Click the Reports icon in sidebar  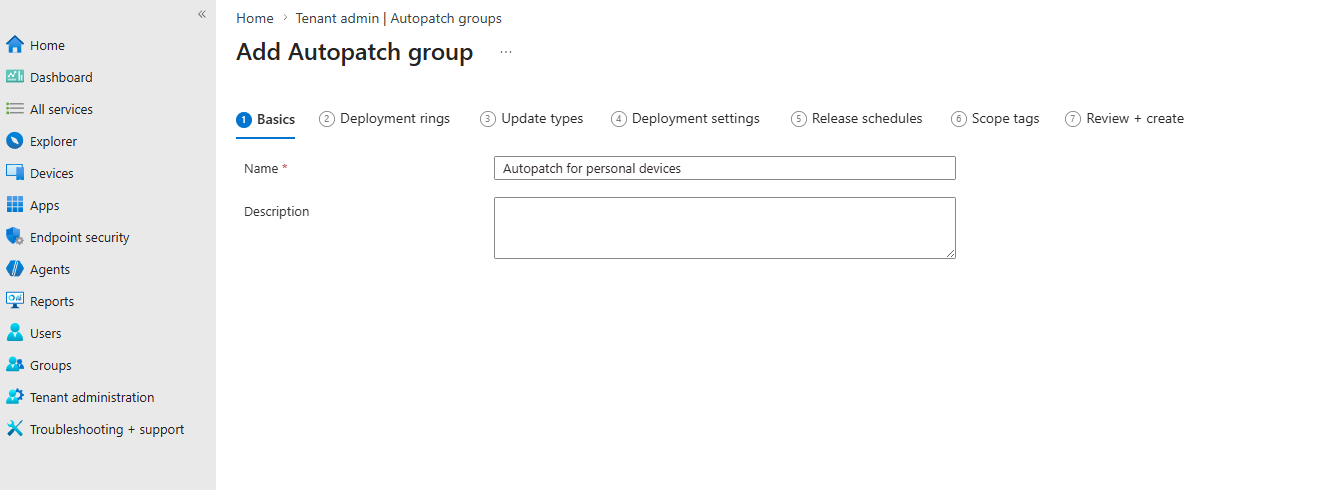click(x=15, y=301)
